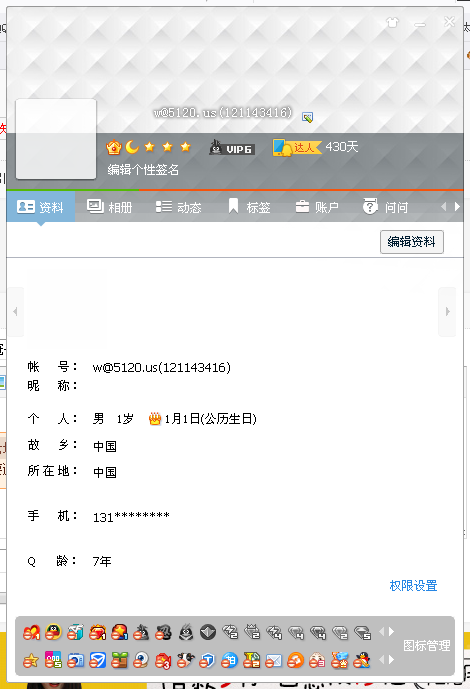The image size is (470, 689).
Task: Click the VIP6 badge icon
Action: coord(231,148)
